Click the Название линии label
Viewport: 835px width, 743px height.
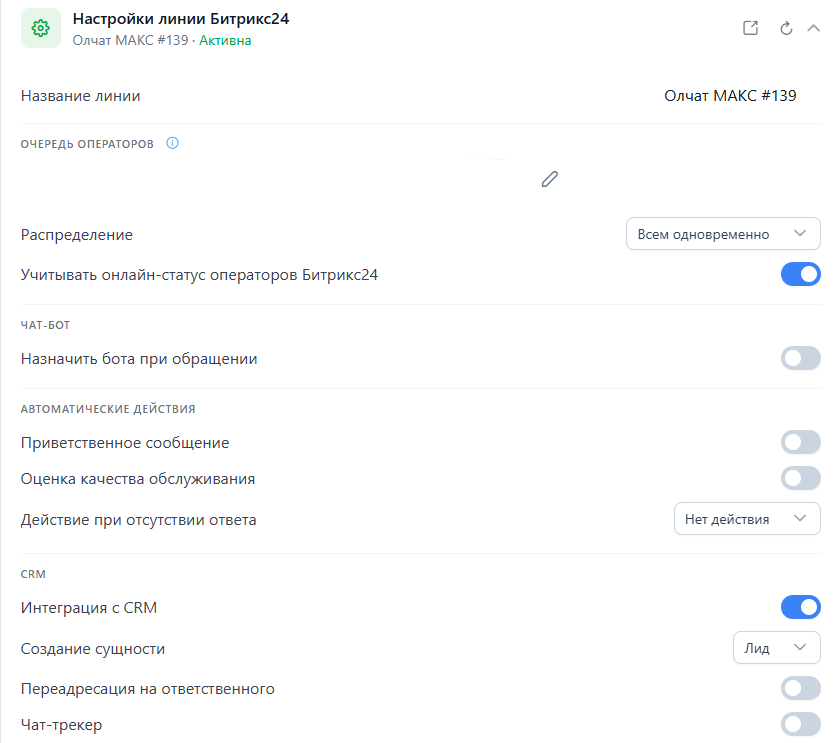pos(80,96)
